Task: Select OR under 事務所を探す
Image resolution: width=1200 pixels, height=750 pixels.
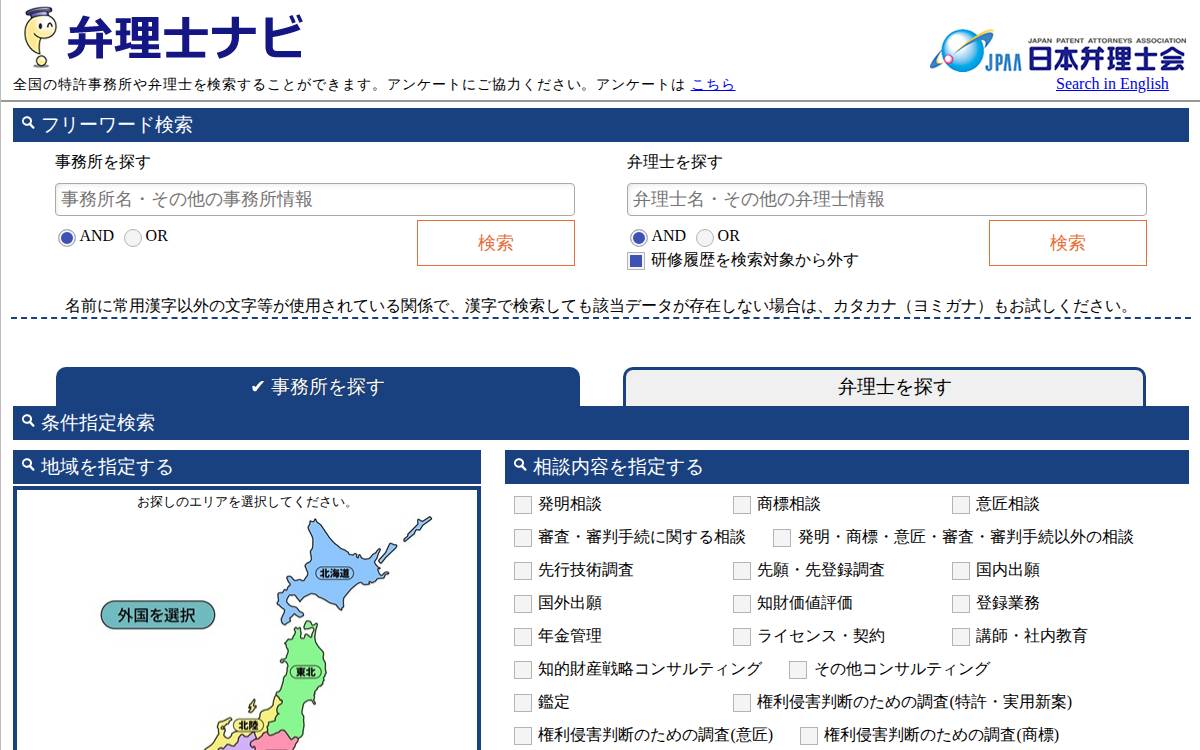Action: tap(133, 238)
